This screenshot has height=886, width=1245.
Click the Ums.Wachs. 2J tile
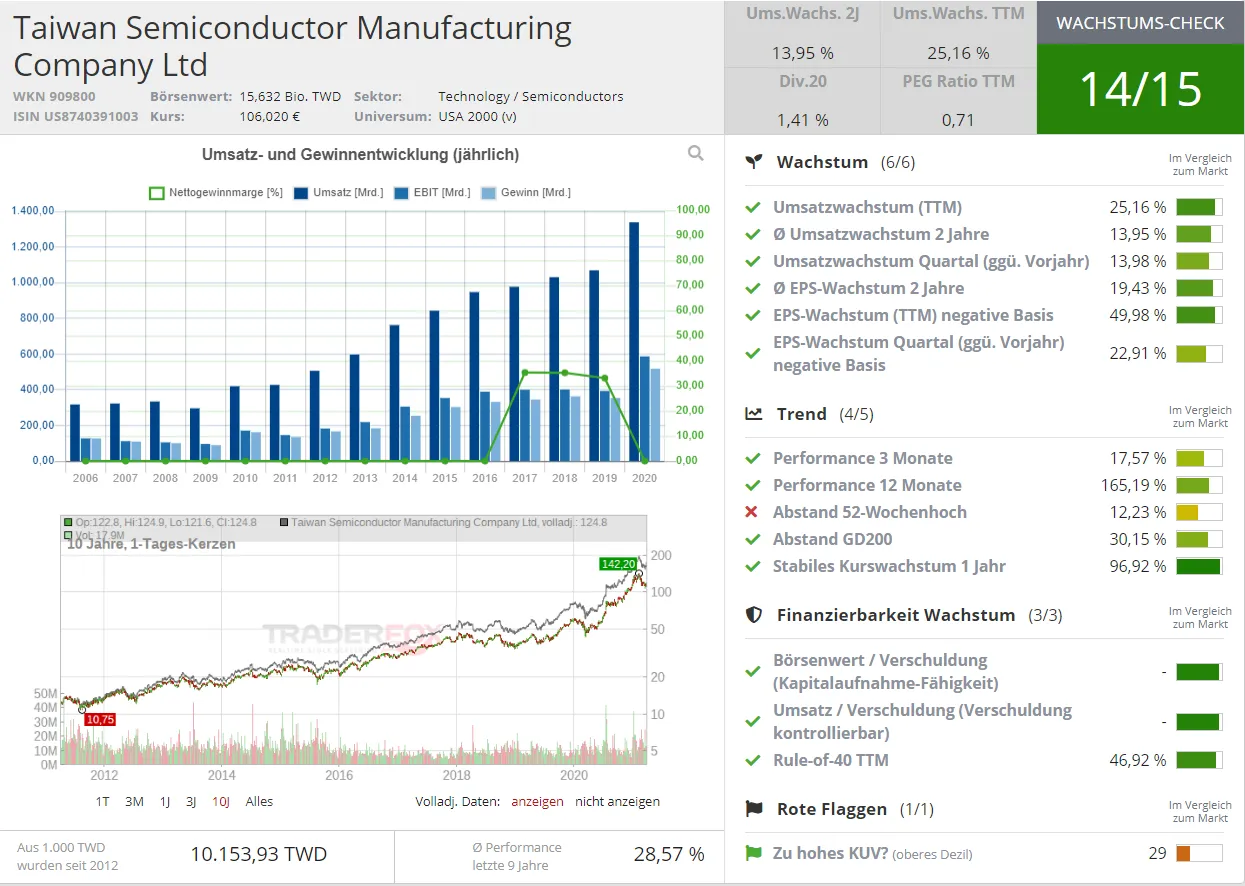pyautogui.click(x=802, y=34)
